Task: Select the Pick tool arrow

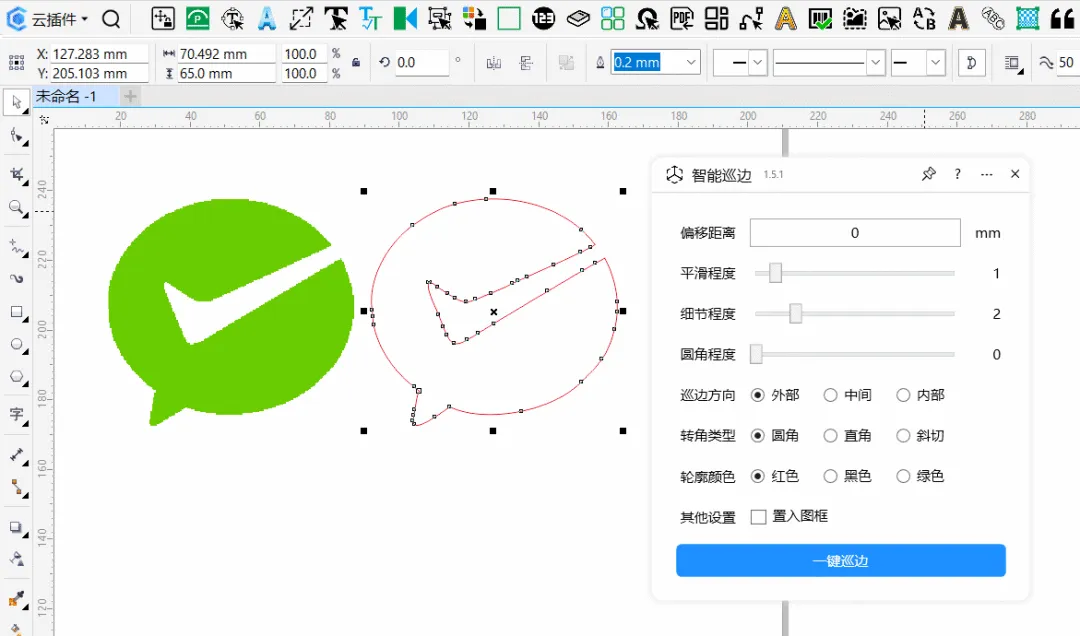Action: [x=17, y=103]
